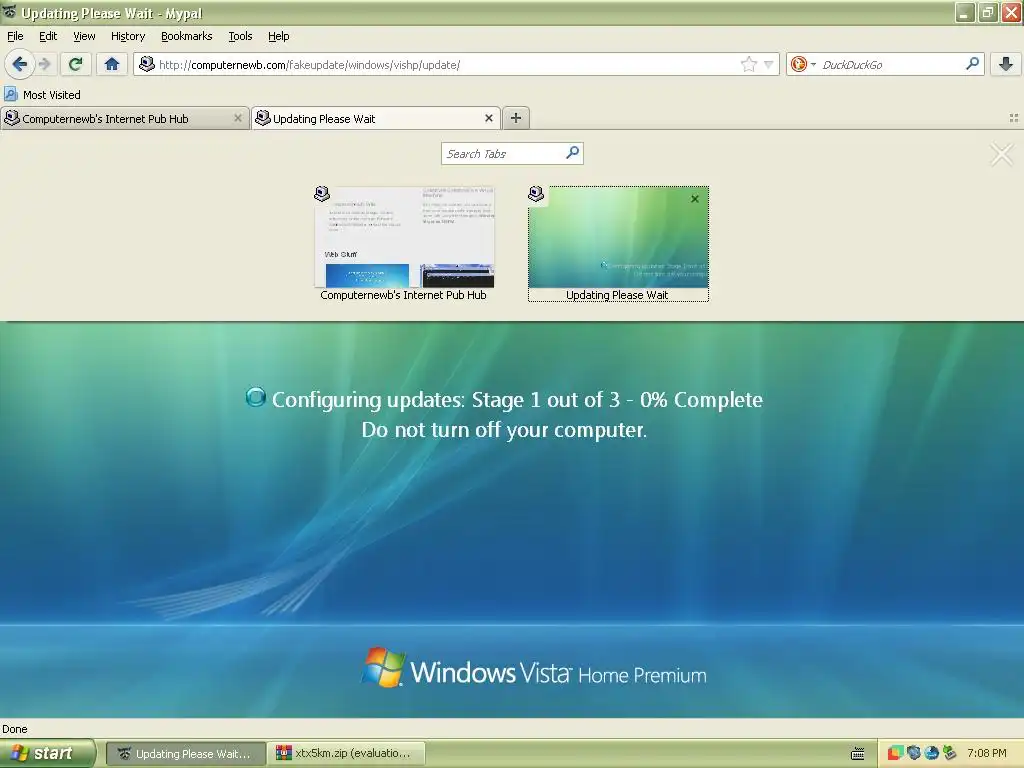This screenshot has width=1024, height=768.
Task: Open the Most Visited bookmarks folder
Action: [x=43, y=95]
